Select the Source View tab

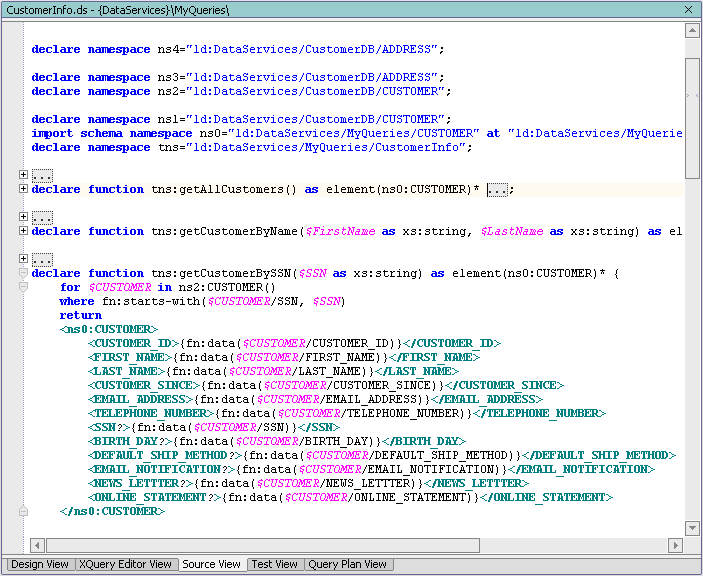(211, 564)
